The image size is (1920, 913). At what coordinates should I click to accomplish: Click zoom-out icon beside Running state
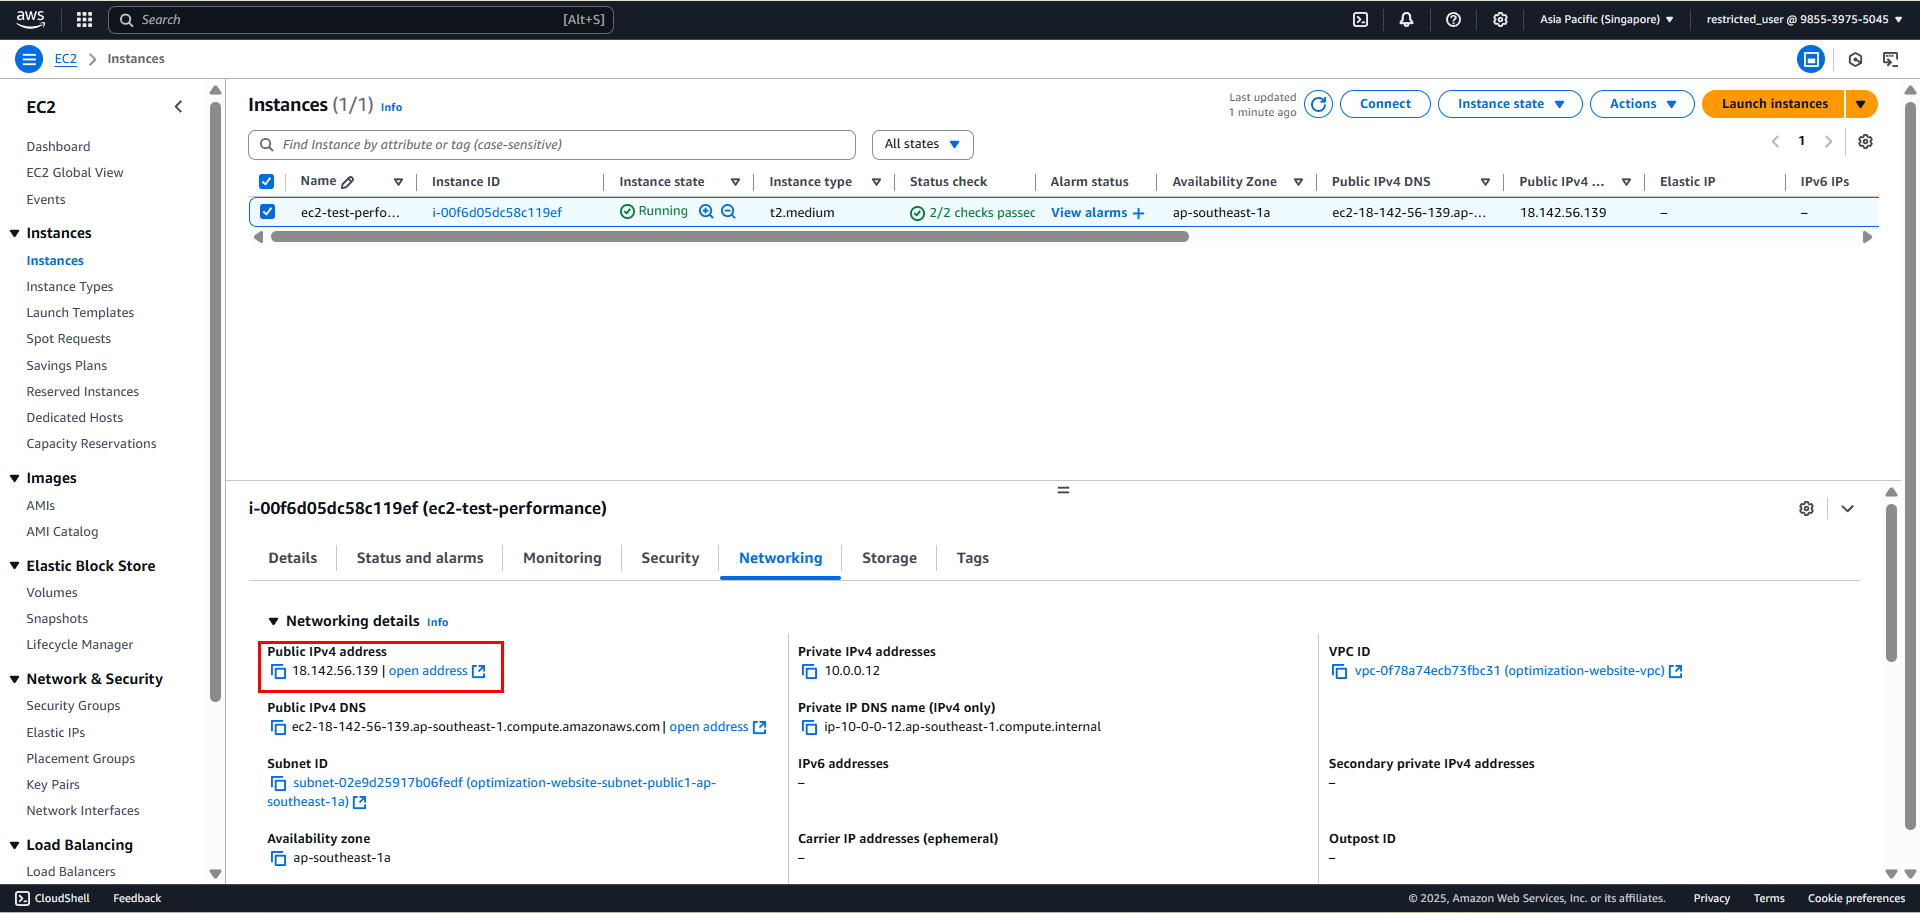[728, 211]
